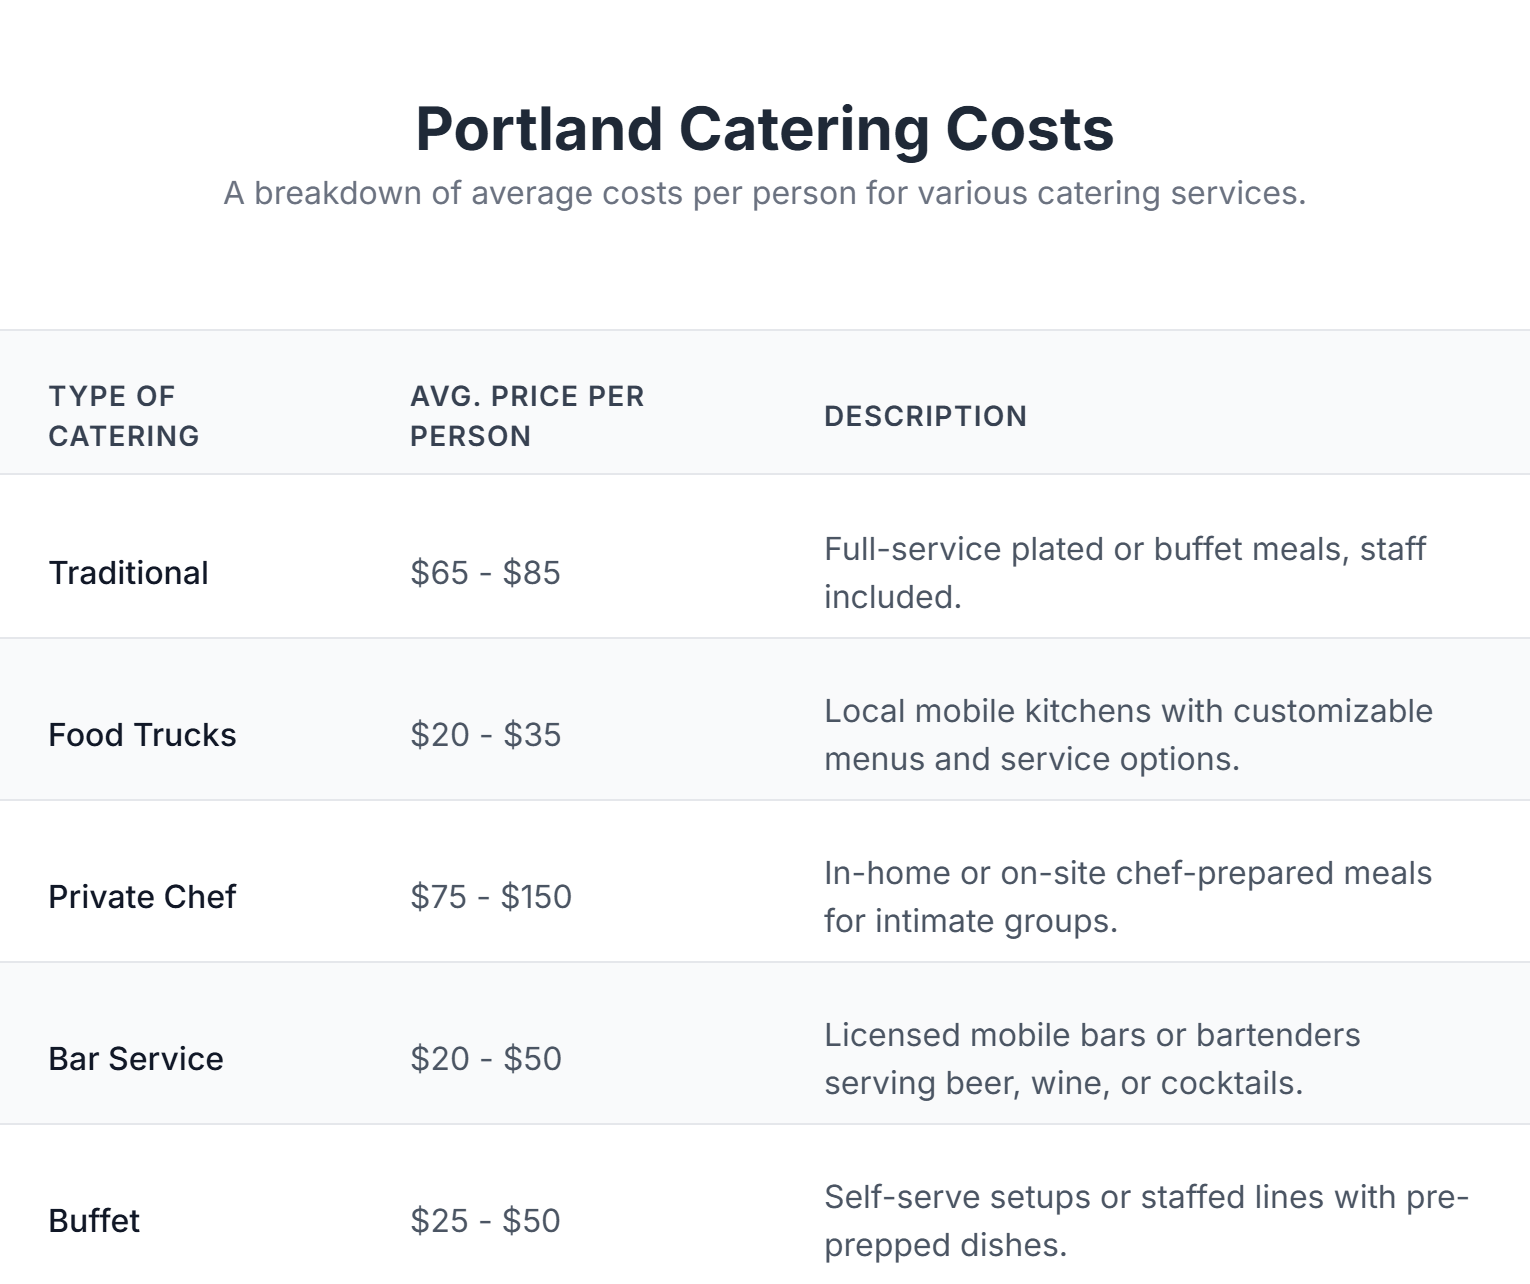The height and width of the screenshot is (1284, 1530).
Task: Click the licensed mobile bars description
Action: [x=1092, y=1059]
